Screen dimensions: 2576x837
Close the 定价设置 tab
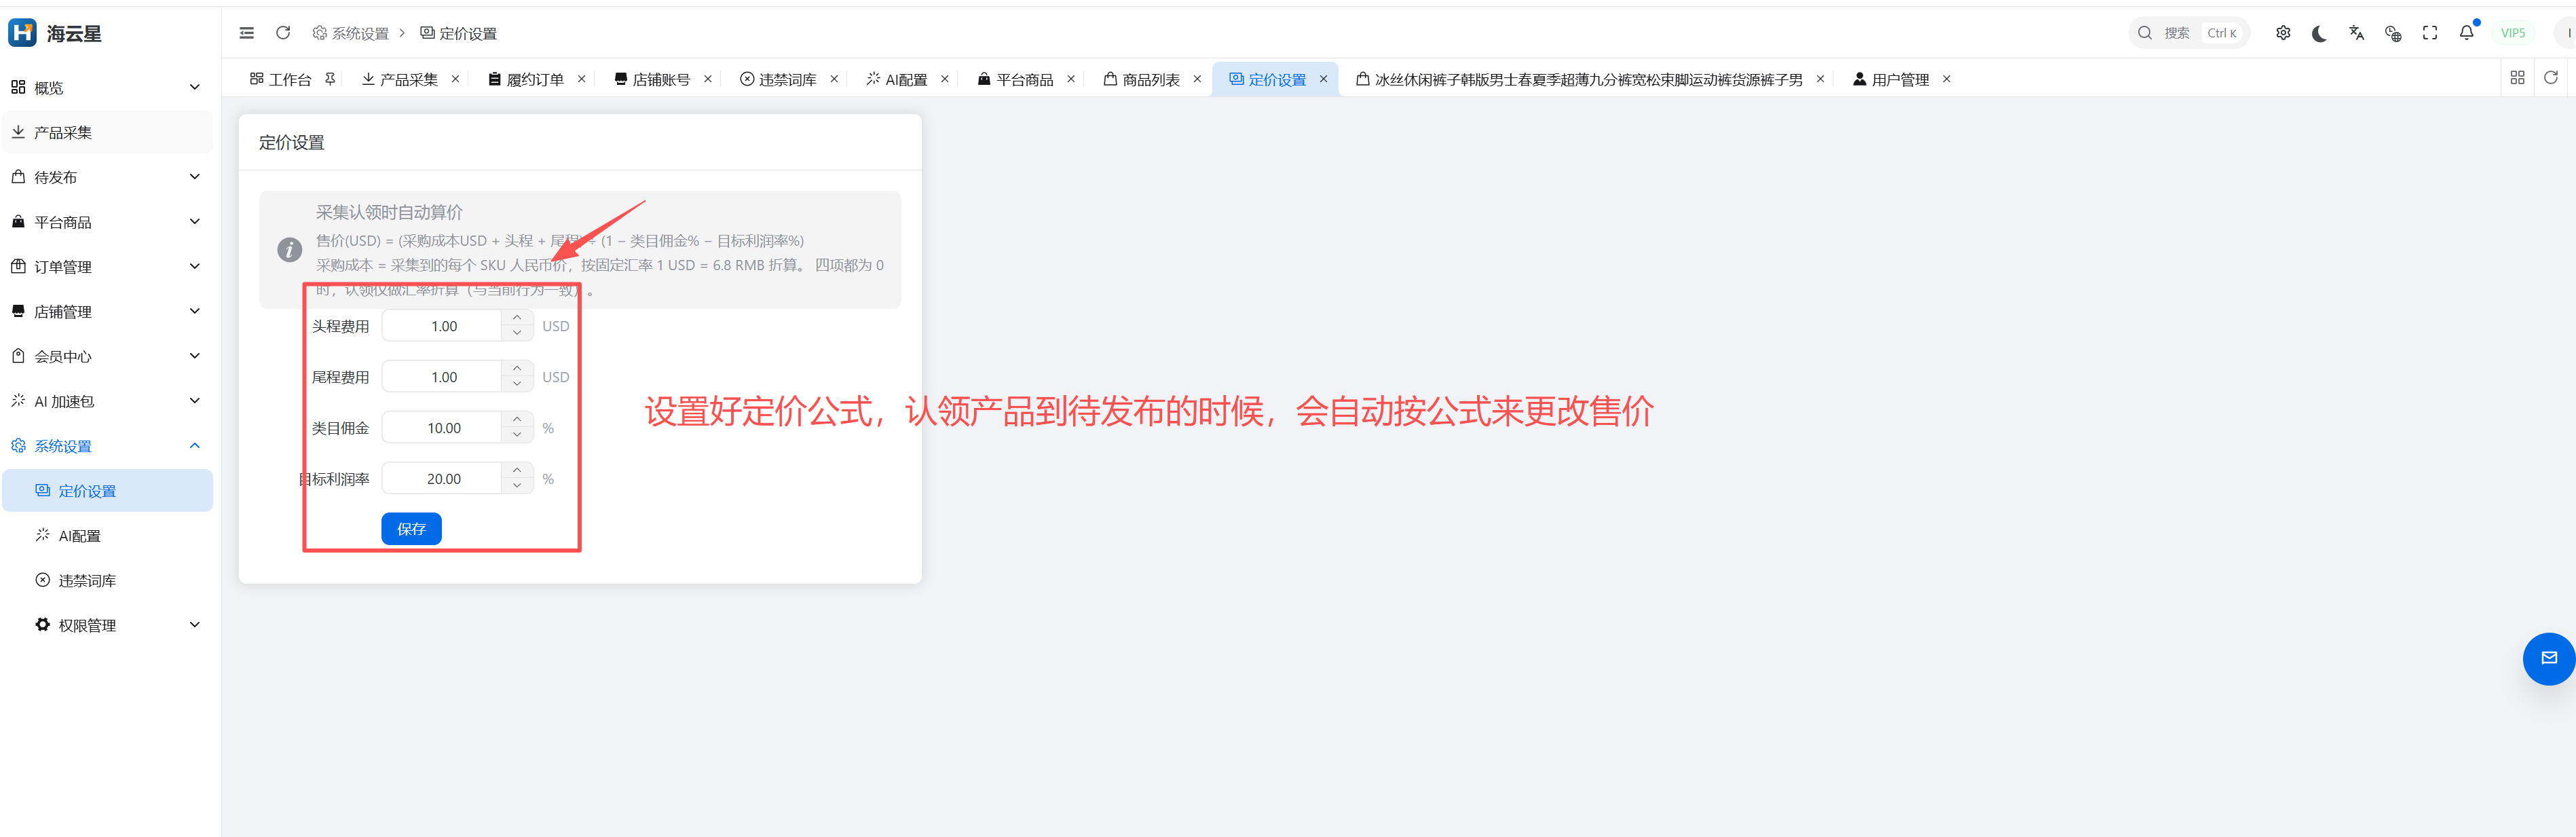point(1323,79)
